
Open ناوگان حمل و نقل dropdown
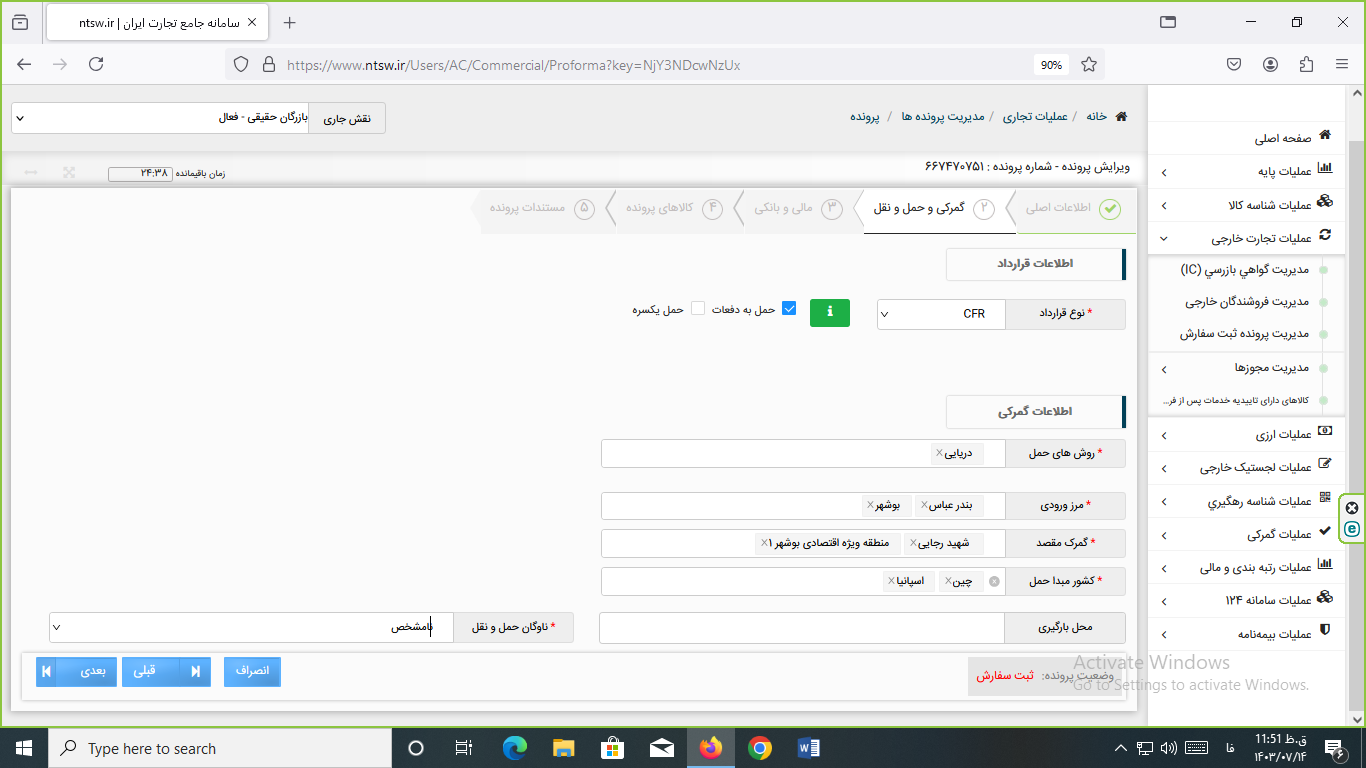251,627
